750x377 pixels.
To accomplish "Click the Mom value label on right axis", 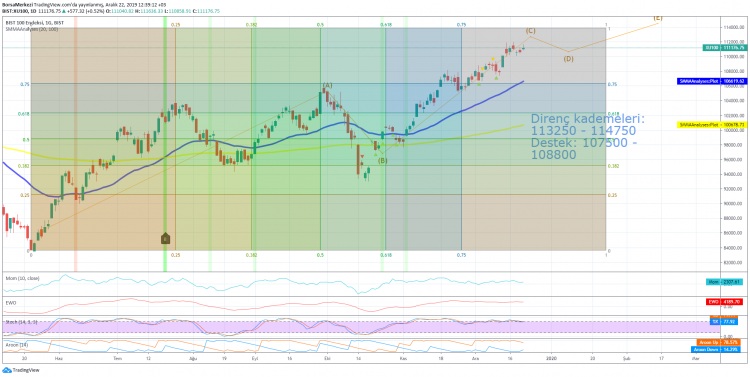I will click(x=725, y=282).
